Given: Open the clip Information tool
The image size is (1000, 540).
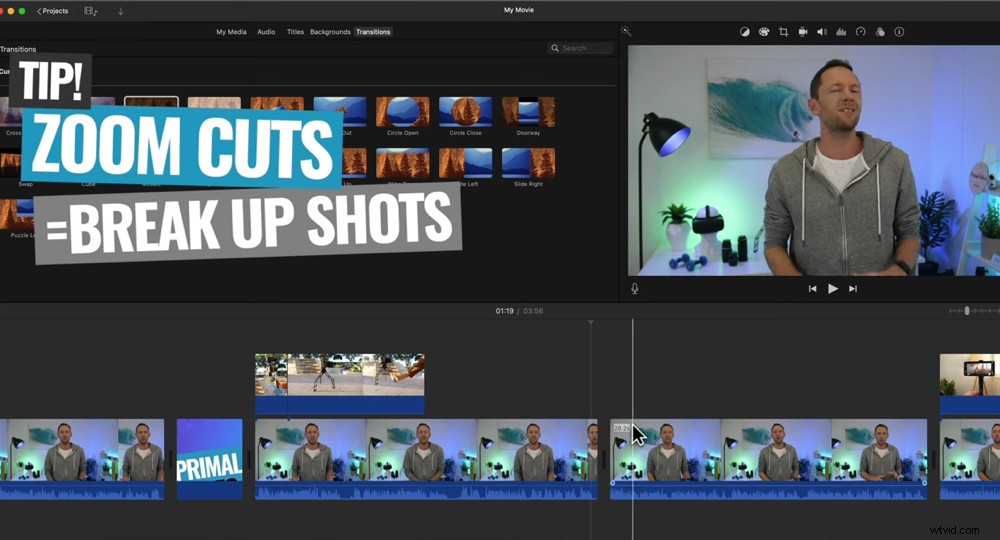Looking at the screenshot, I should point(899,32).
